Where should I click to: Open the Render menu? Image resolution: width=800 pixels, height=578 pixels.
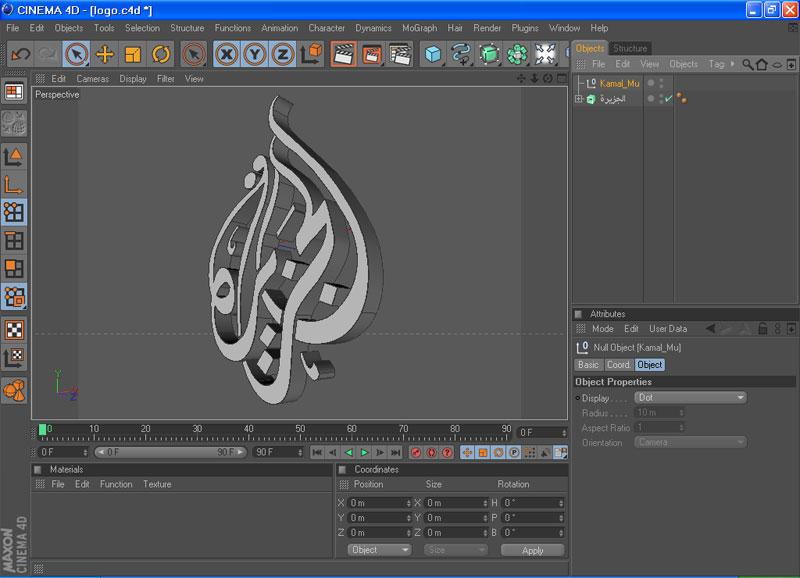coord(487,28)
